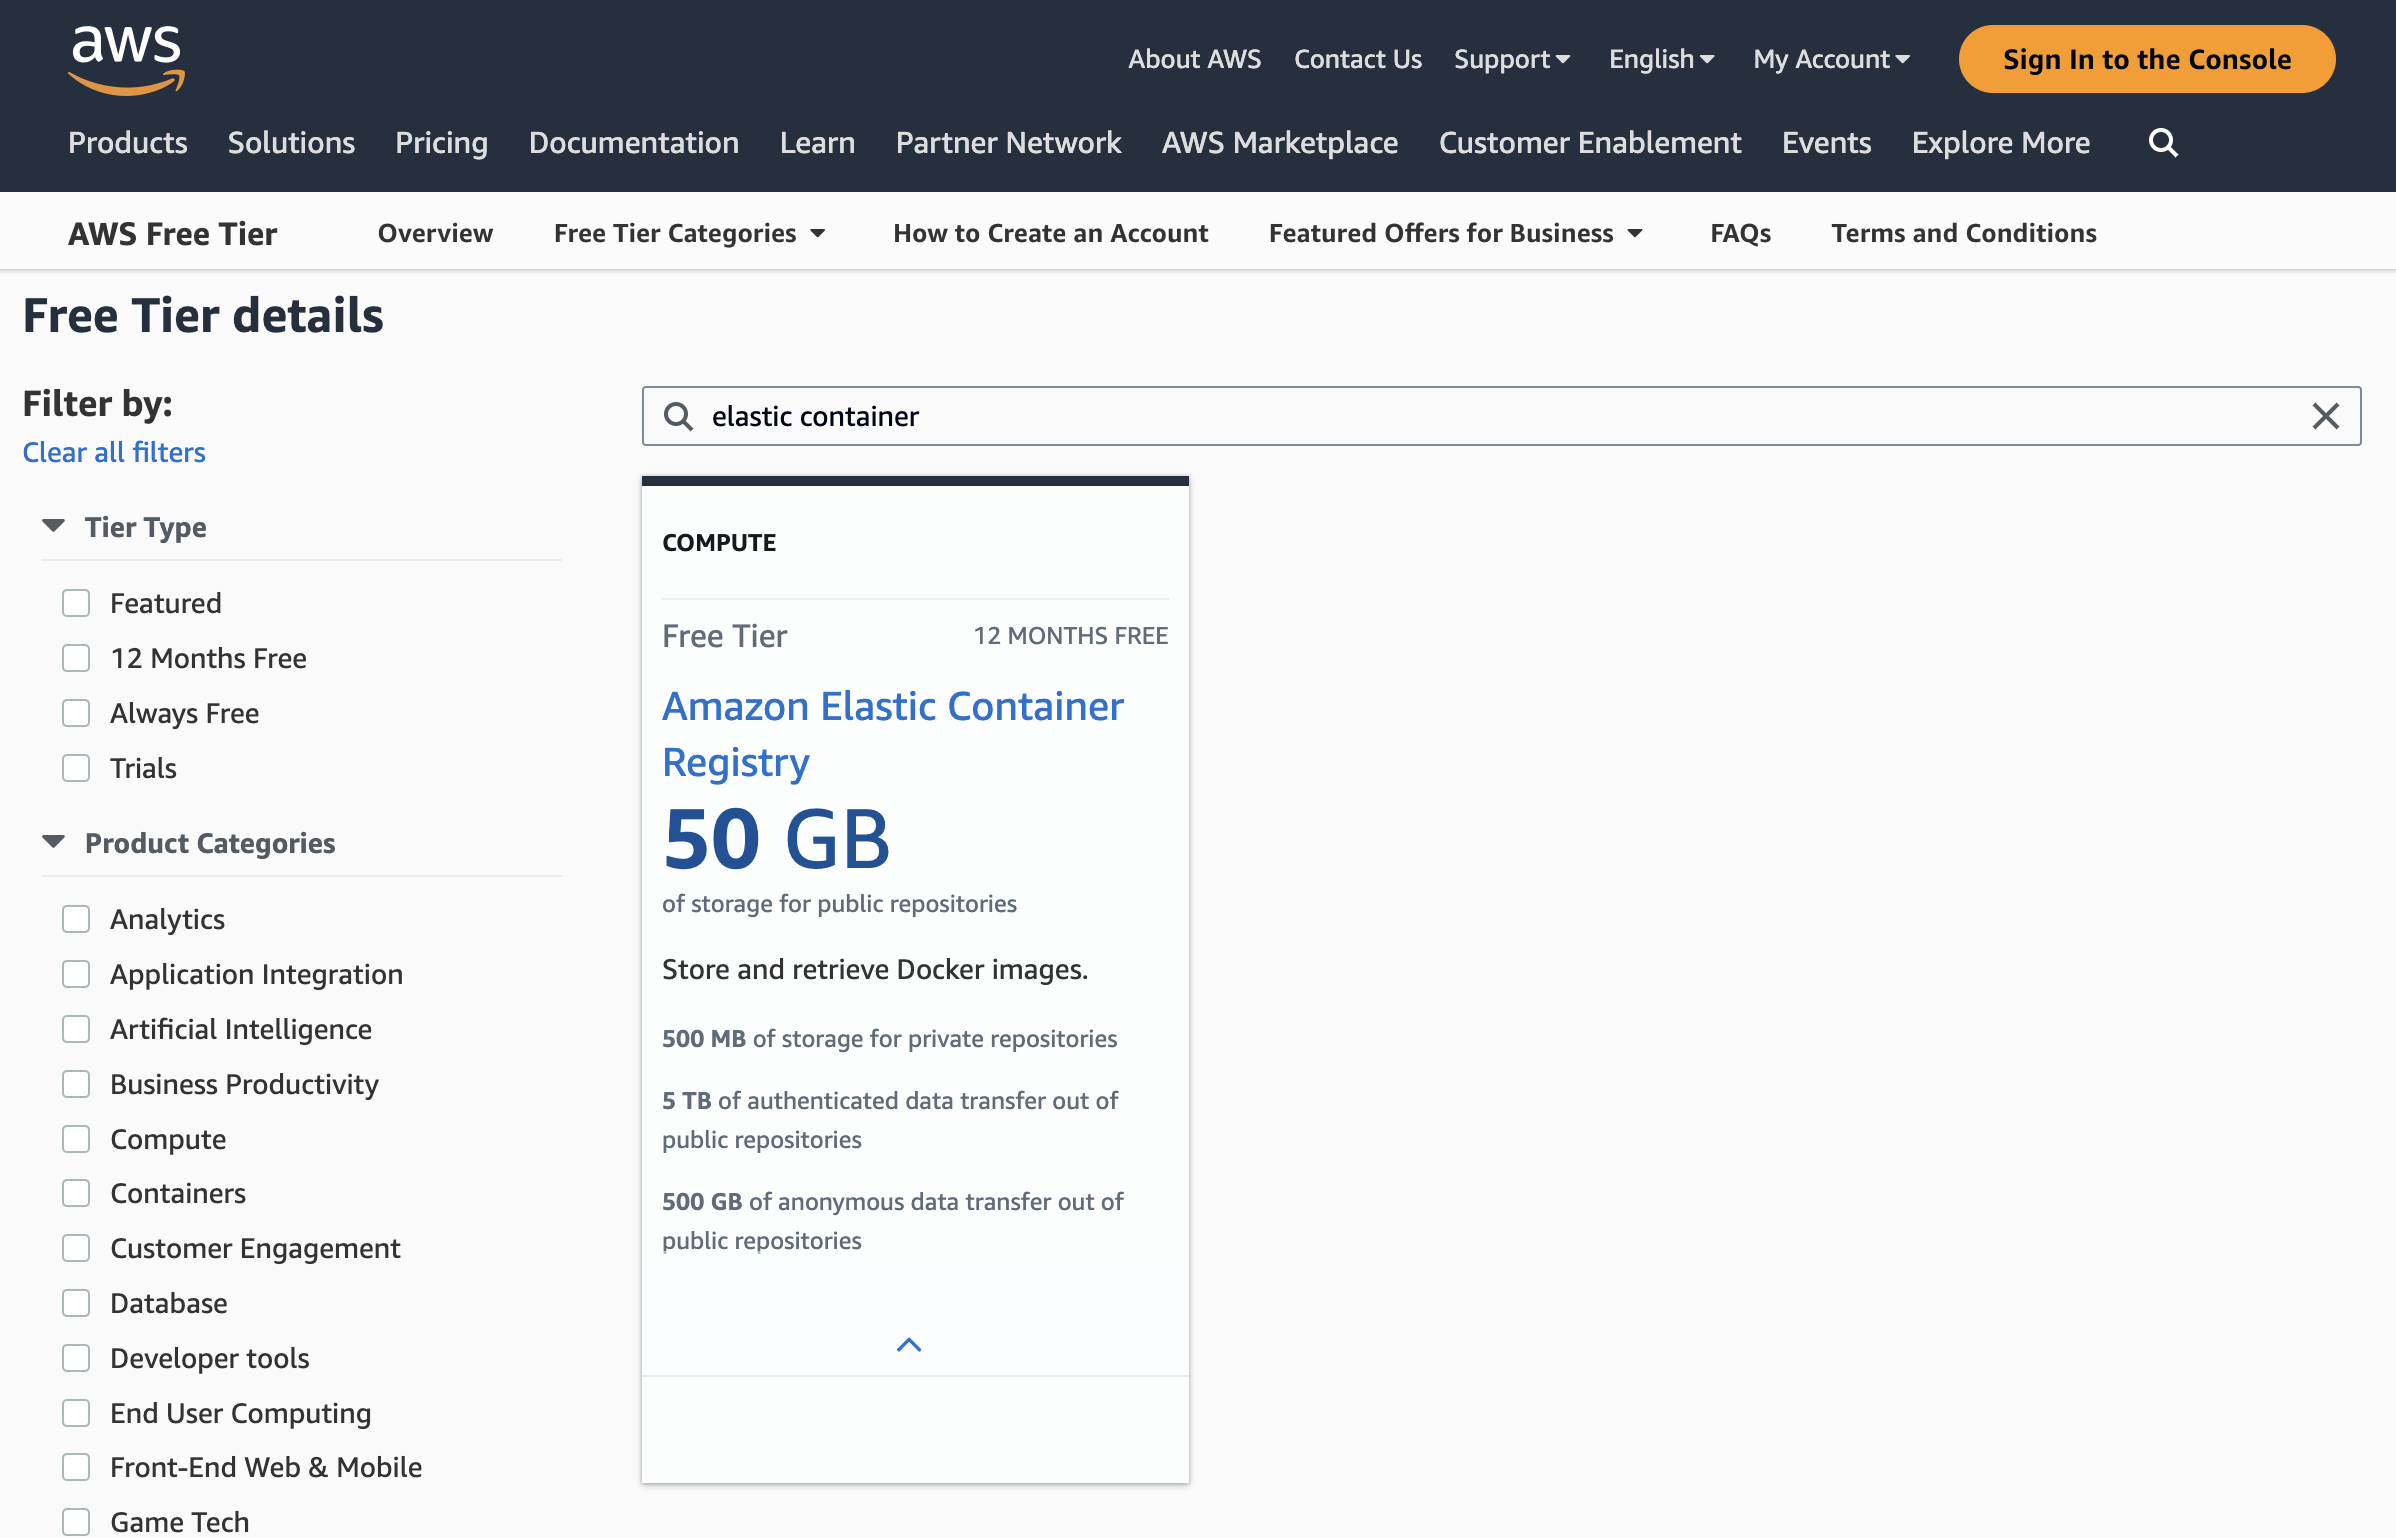Open the Solutions menu
The image size is (2396, 1538).
291,143
